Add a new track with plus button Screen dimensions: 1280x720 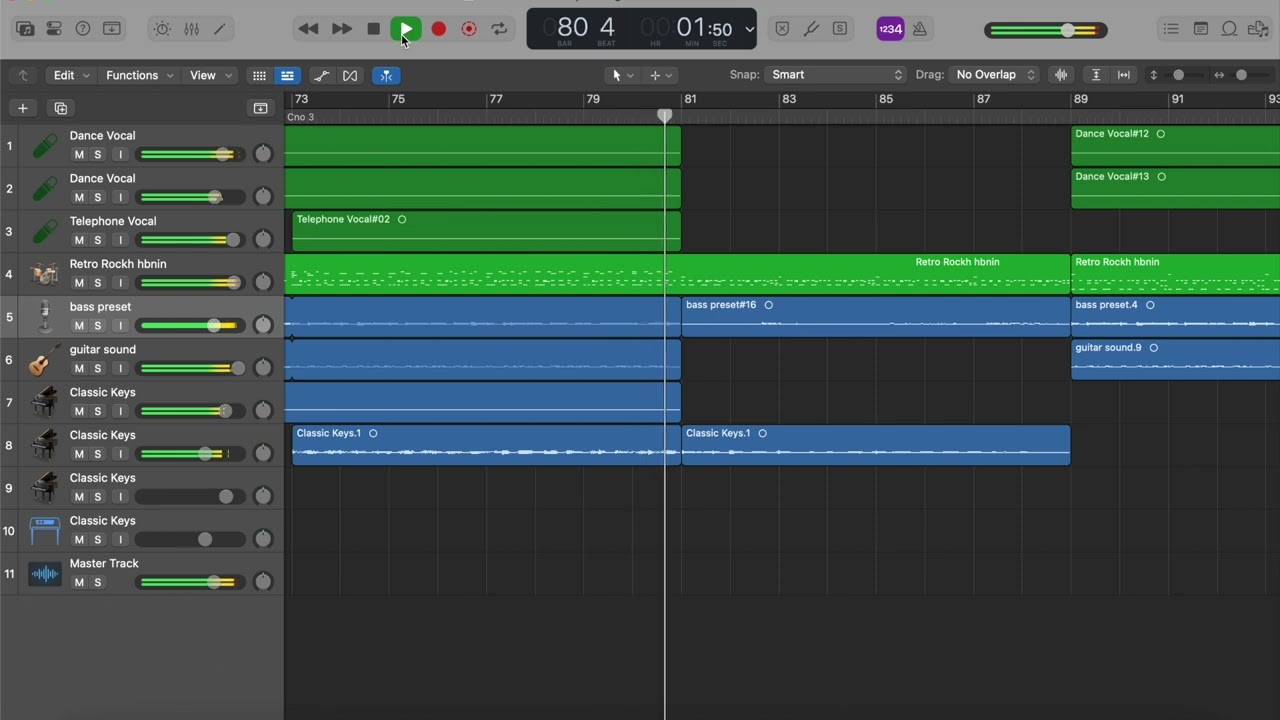pos(22,108)
